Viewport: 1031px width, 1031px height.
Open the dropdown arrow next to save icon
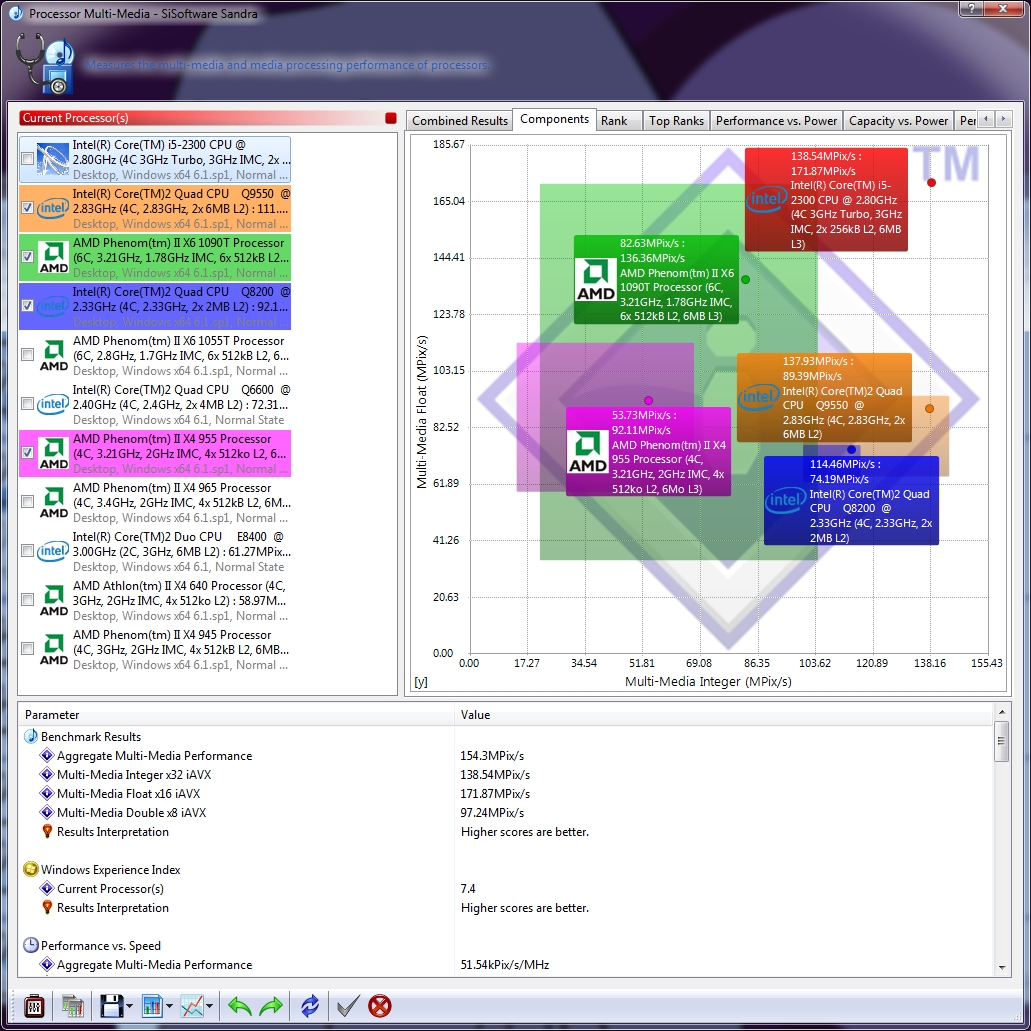129,1006
